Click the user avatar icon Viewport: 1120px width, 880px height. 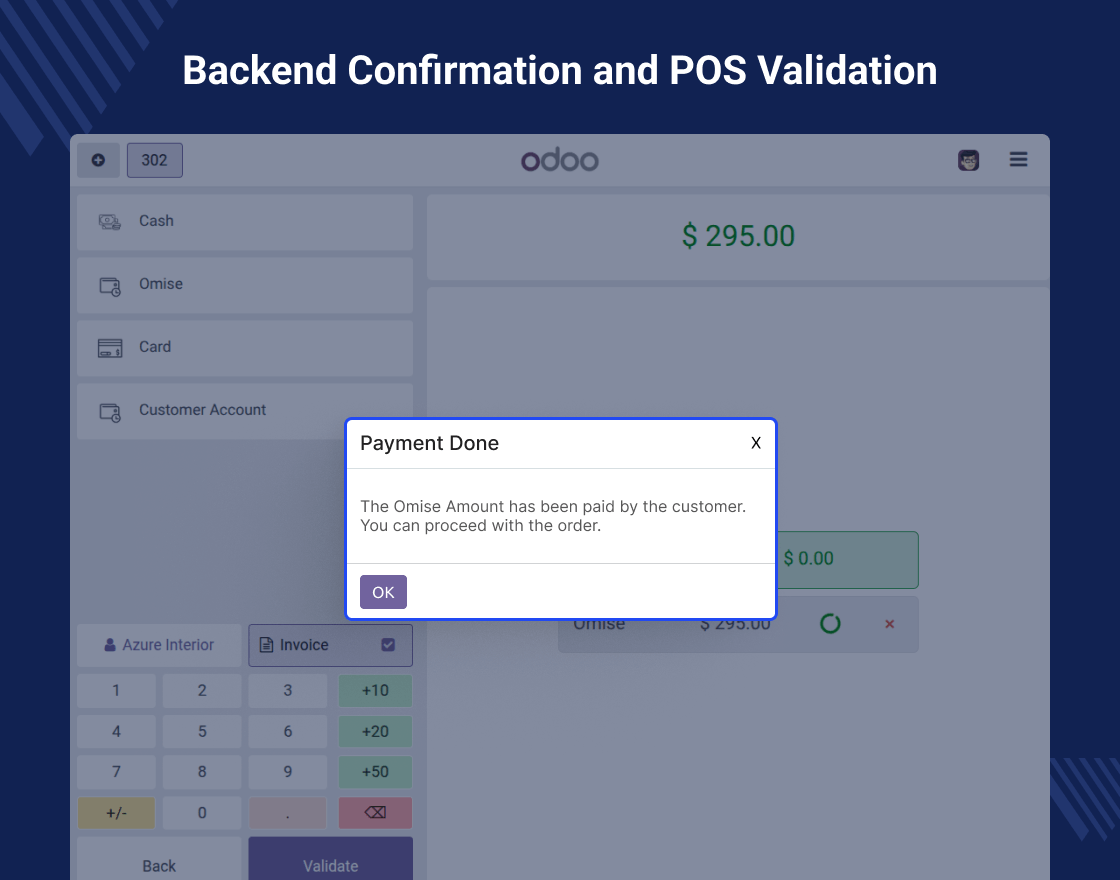point(968,160)
